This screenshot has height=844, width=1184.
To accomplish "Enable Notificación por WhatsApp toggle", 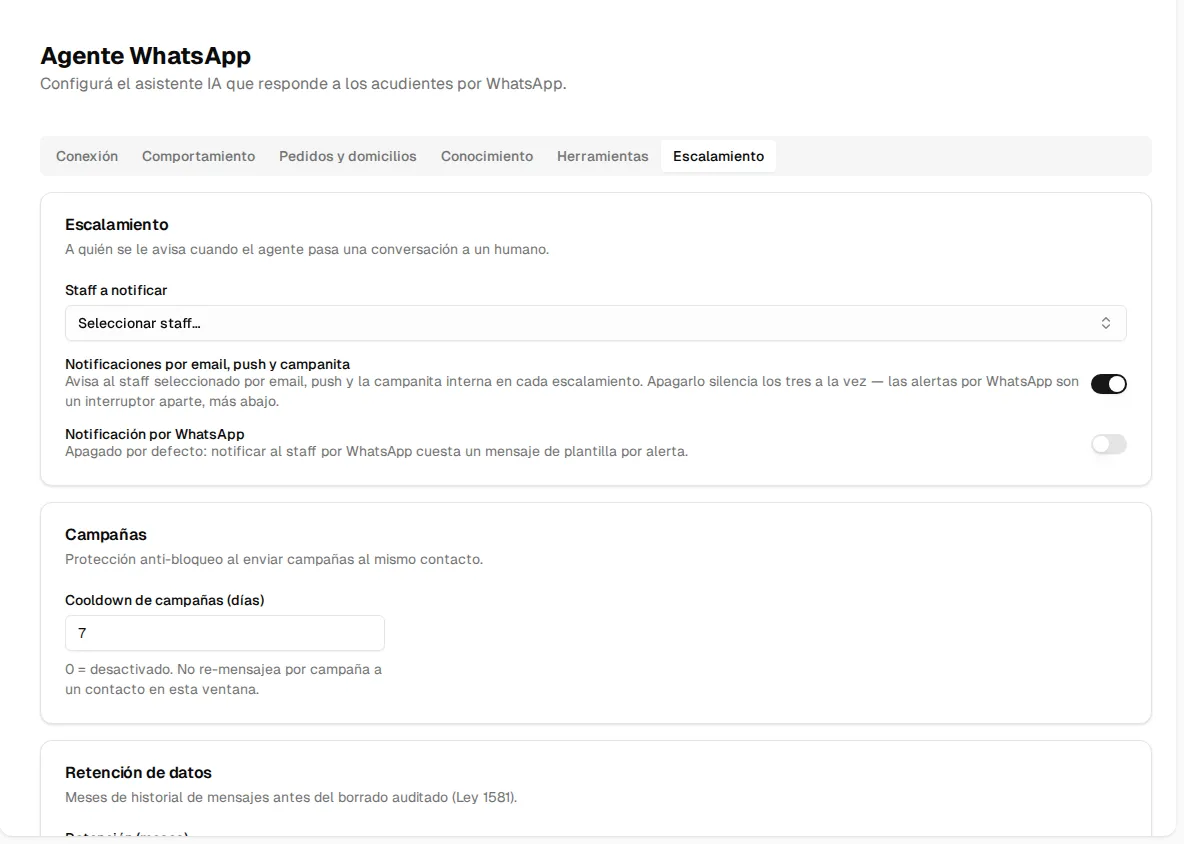I will tap(1108, 444).
